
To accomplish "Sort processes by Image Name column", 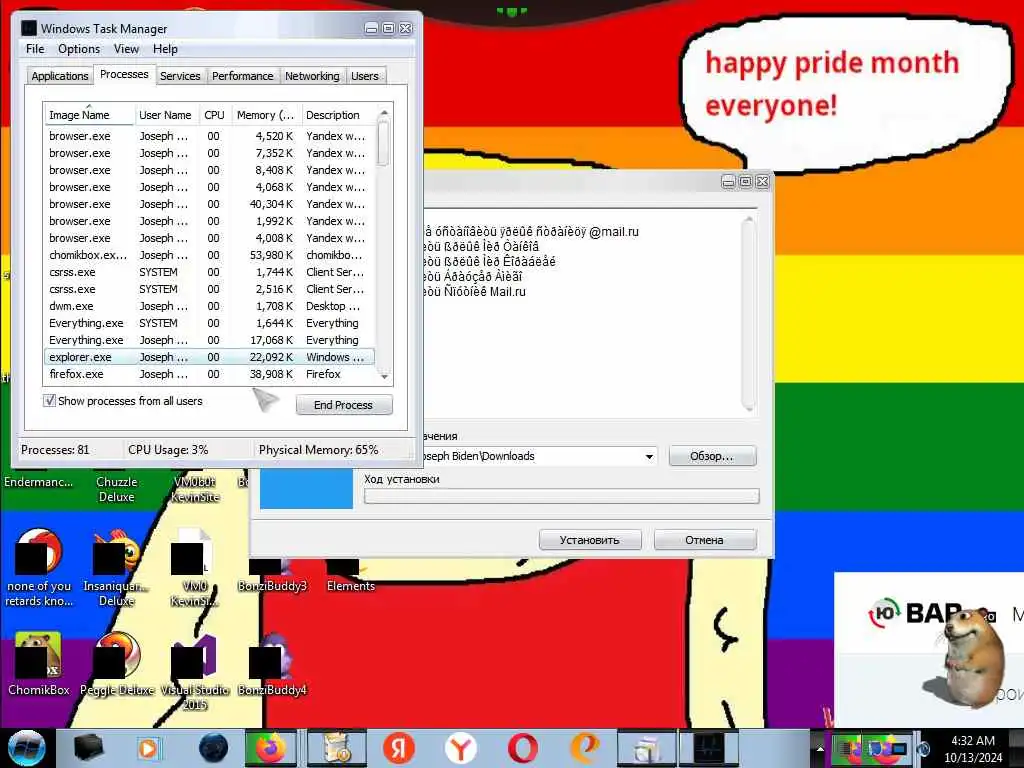I will [89, 115].
